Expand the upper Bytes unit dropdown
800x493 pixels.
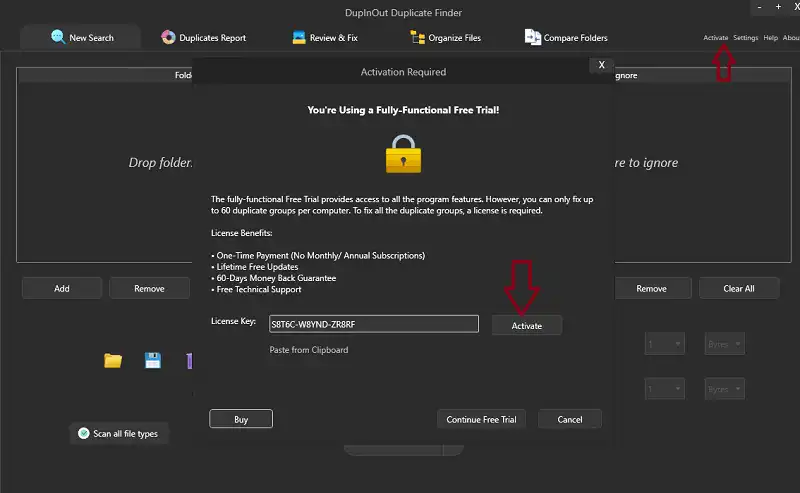coord(725,344)
